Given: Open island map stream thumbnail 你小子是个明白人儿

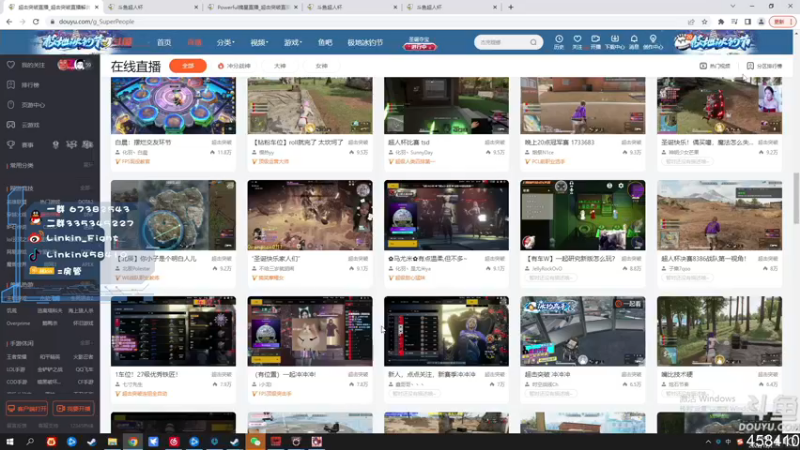Looking at the screenshot, I should 173,215.
